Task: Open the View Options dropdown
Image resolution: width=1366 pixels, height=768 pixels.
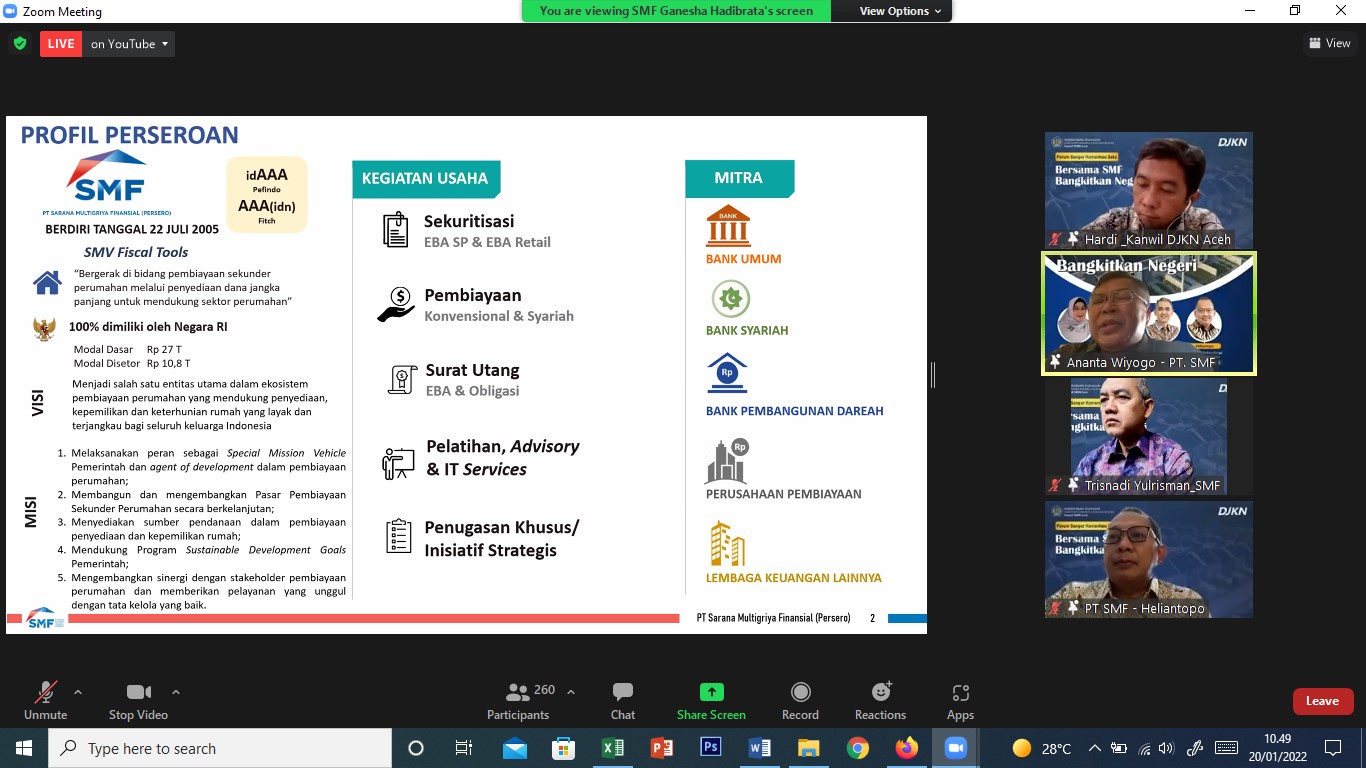Action: tap(900, 11)
